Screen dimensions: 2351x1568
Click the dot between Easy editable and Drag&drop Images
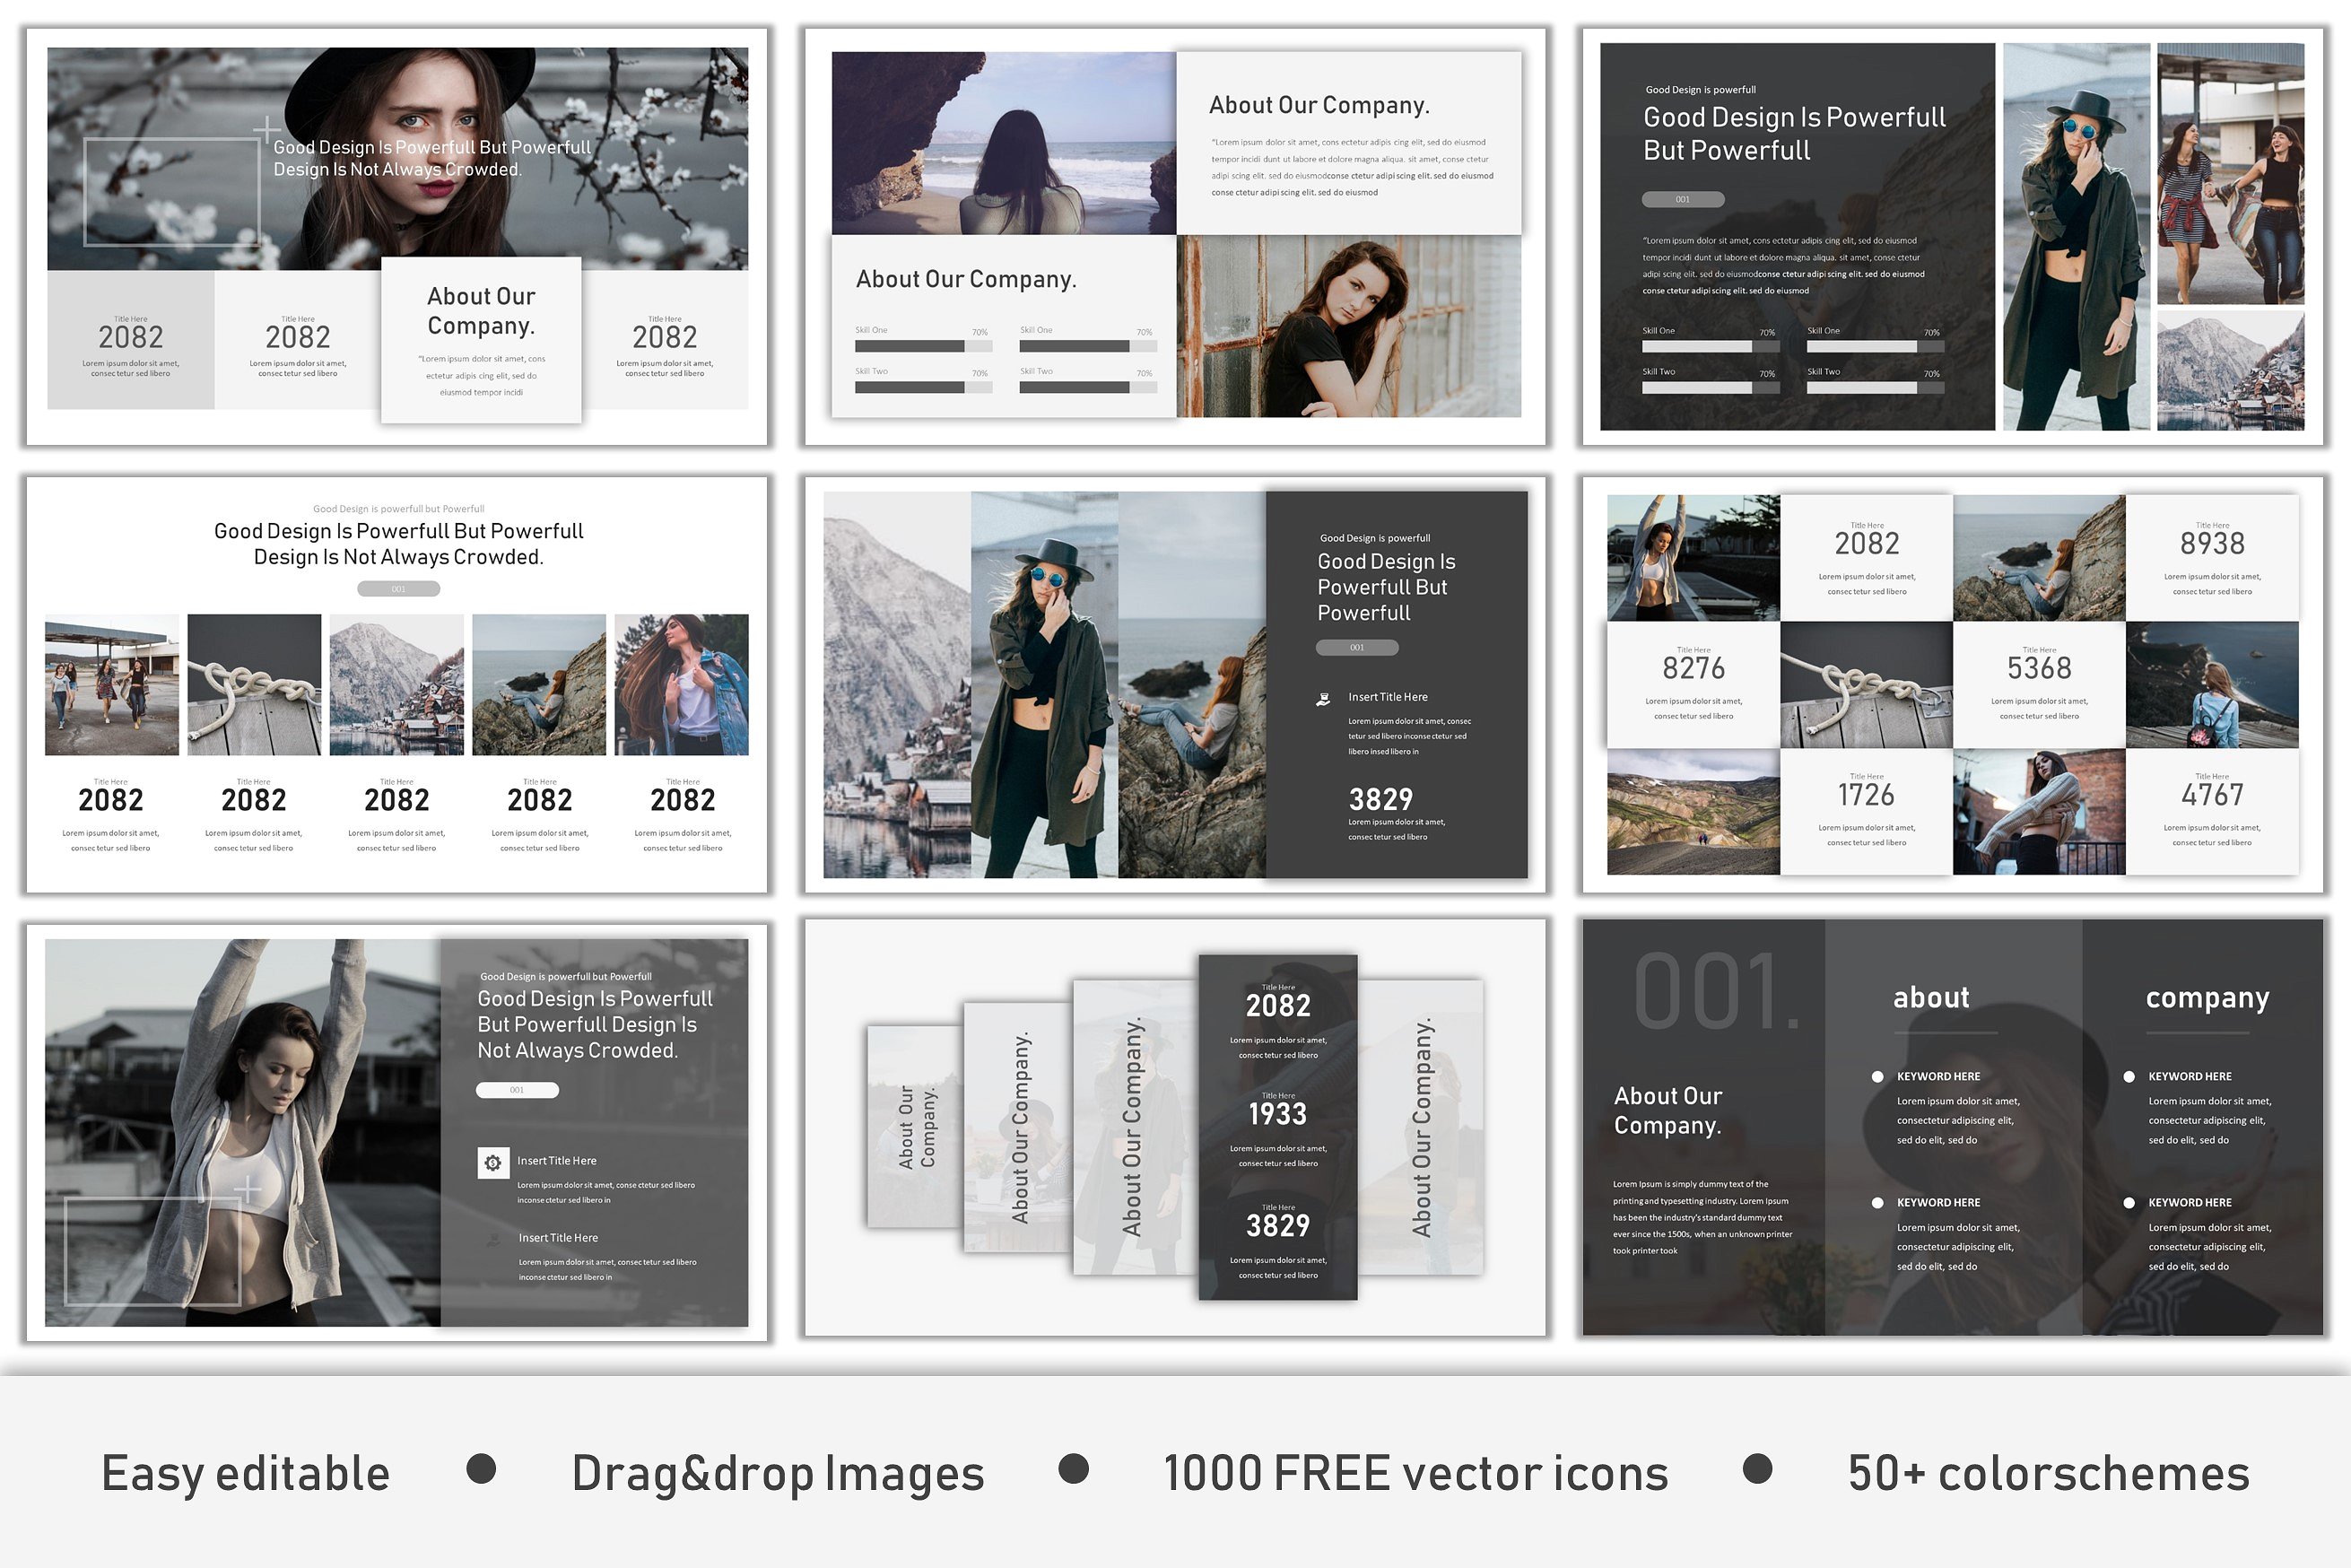coord(481,1469)
